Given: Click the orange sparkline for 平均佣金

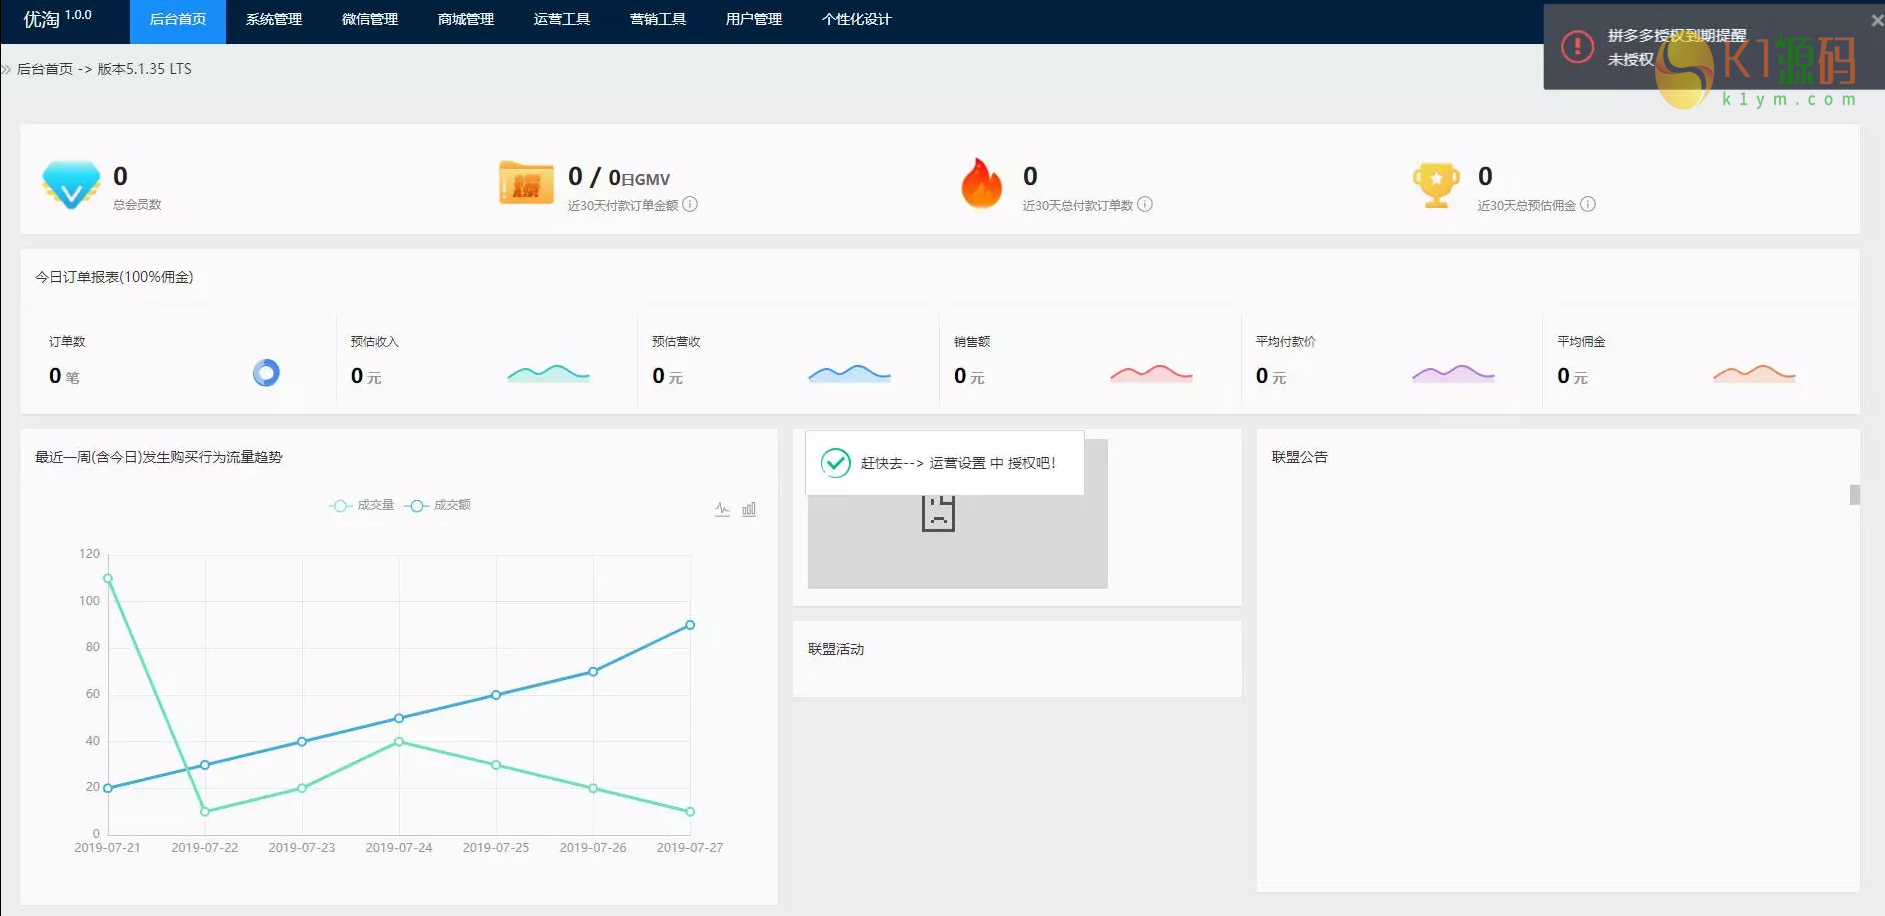Looking at the screenshot, I should coord(1754,374).
